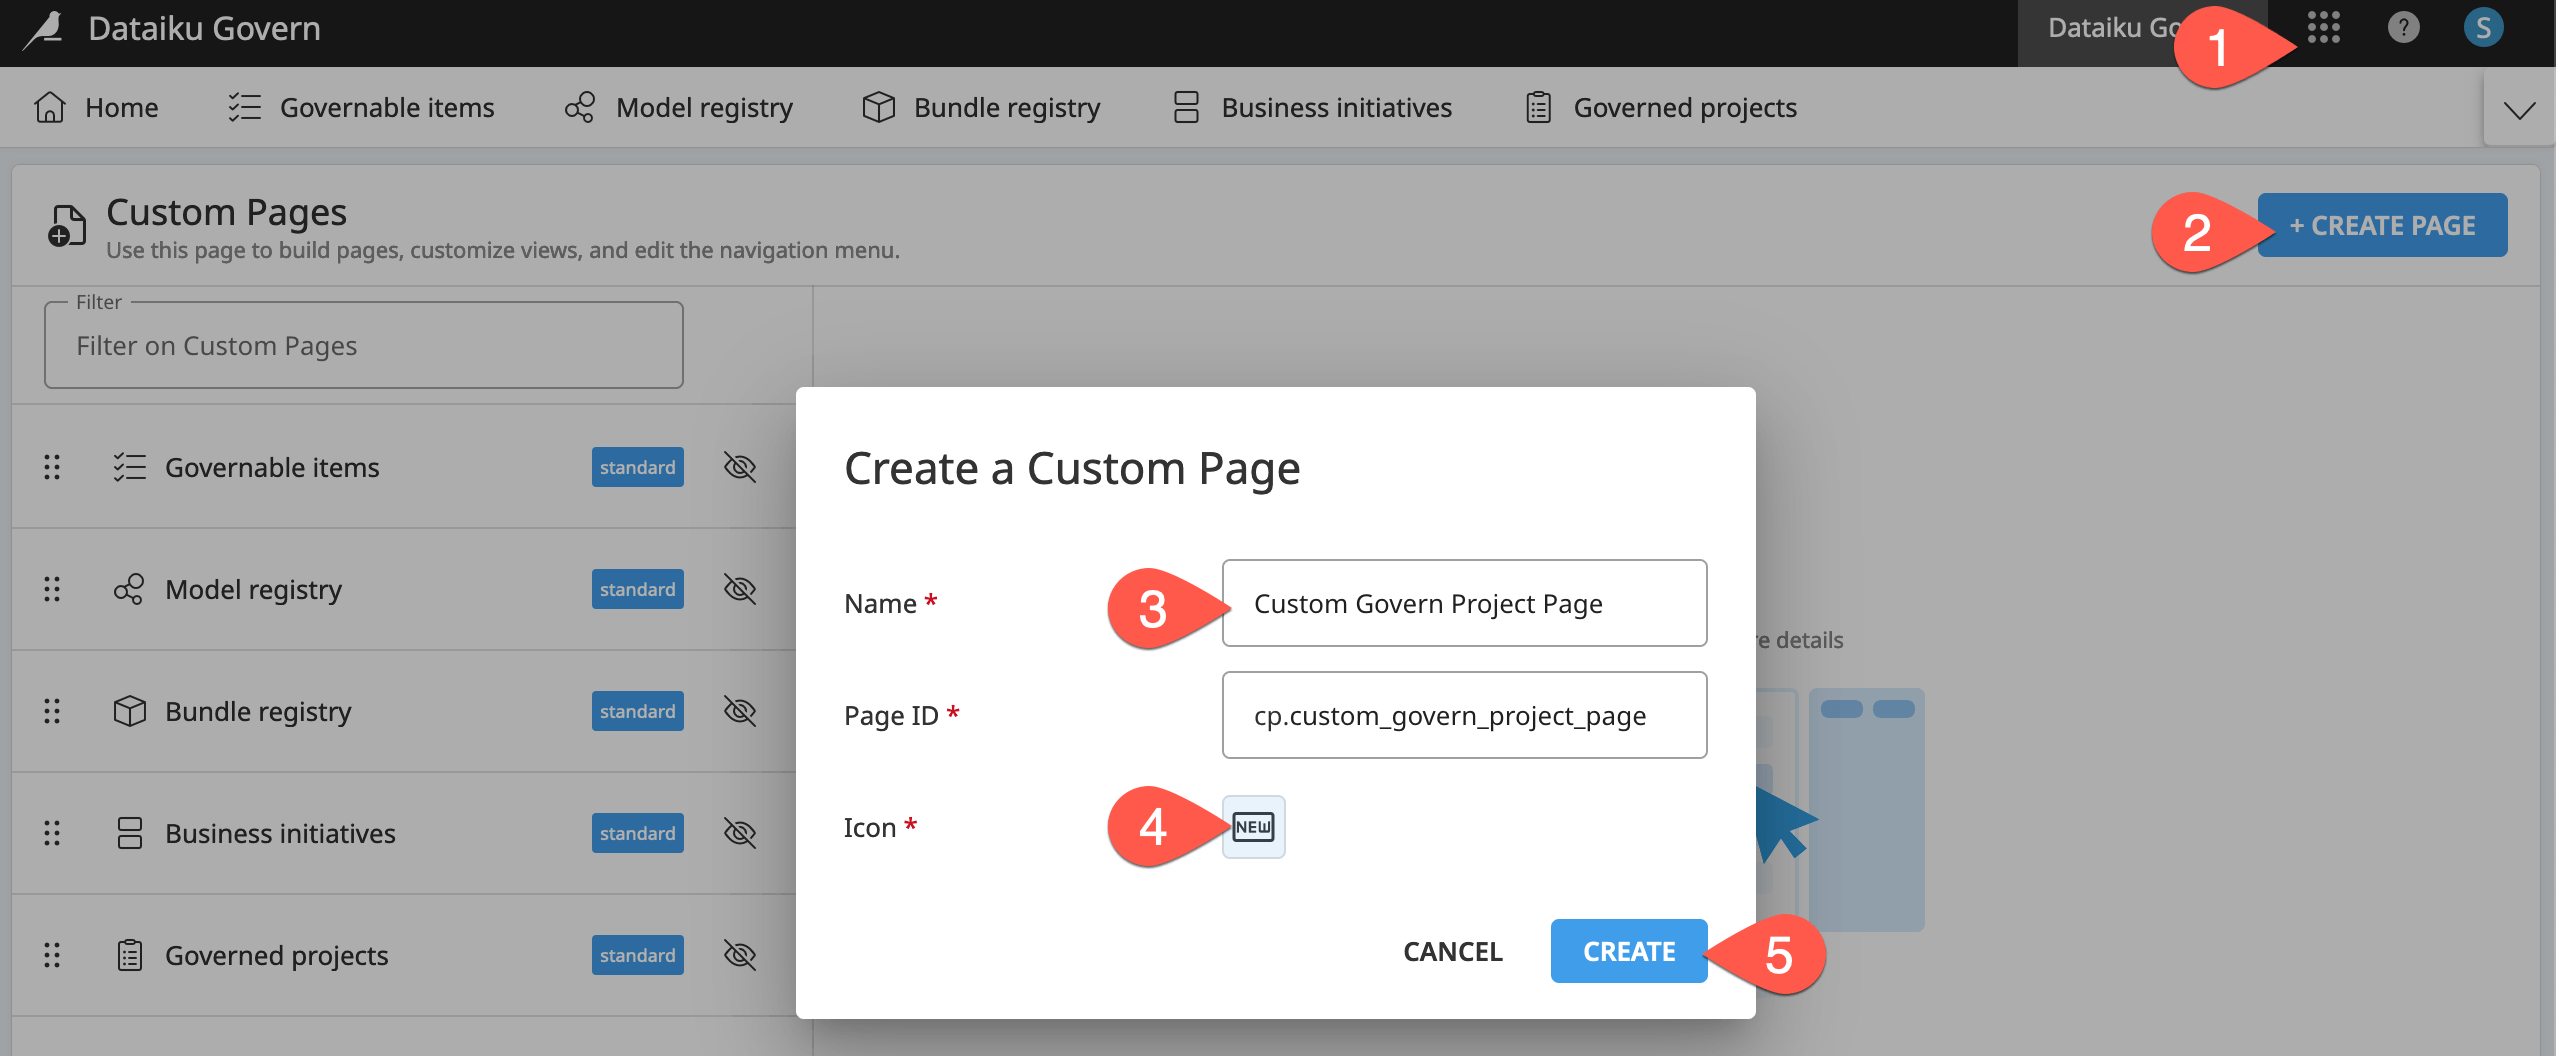Open the help question mark menu
The image size is (2556, 1056).
[x=2403, y=27]
